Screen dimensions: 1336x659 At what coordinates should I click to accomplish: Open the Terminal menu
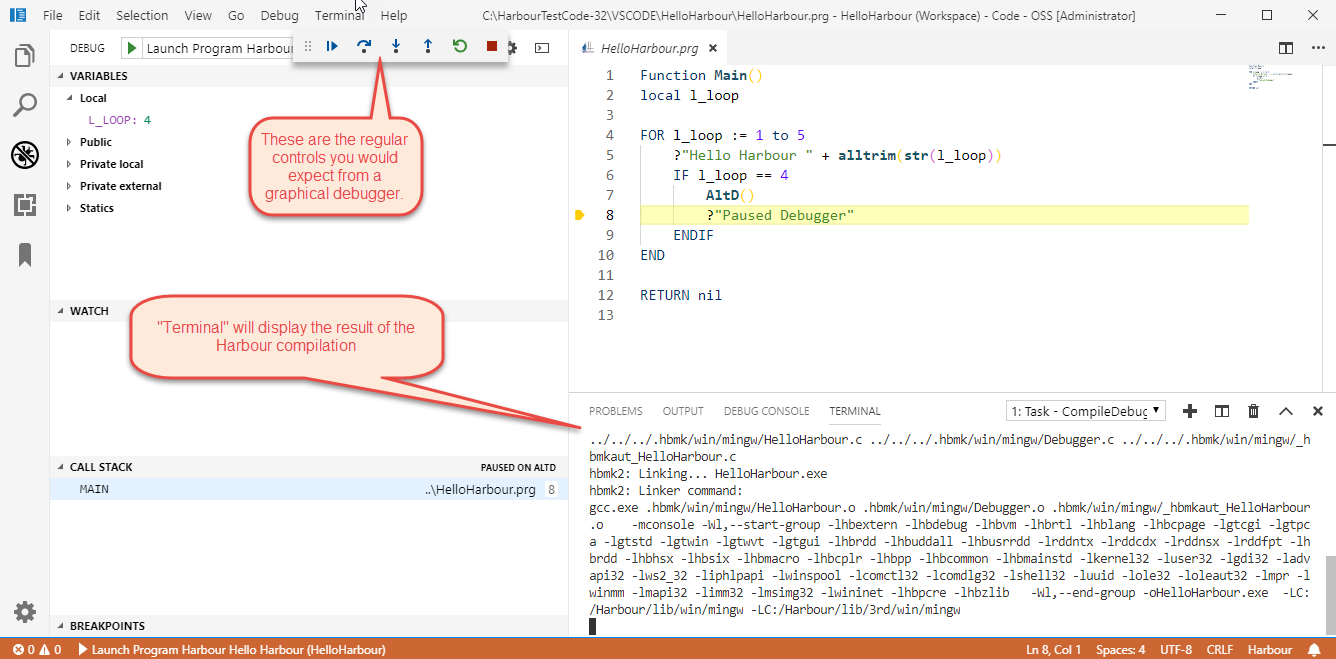(339, 16)
